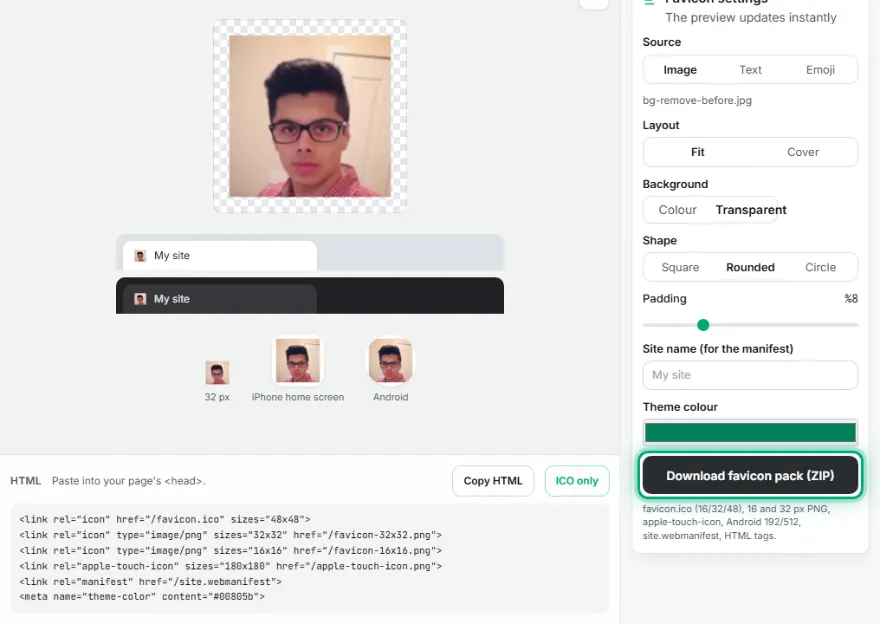Screen dimensions: 880x624
Task: Click the "My site" label in the light tab
Action: click(x=172, y=255)
